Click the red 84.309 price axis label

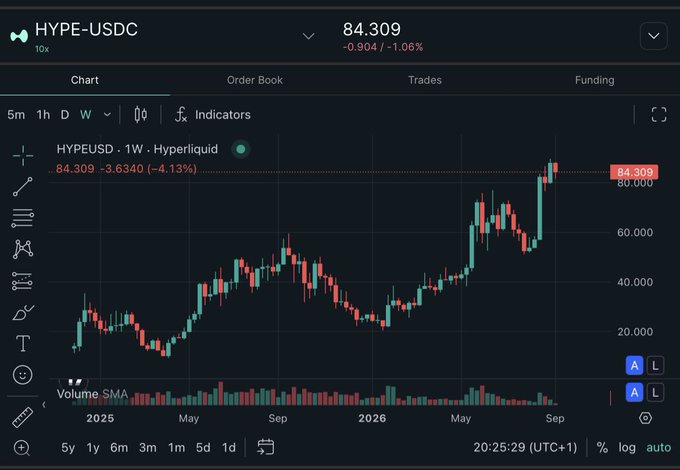(x=634, y=172)
